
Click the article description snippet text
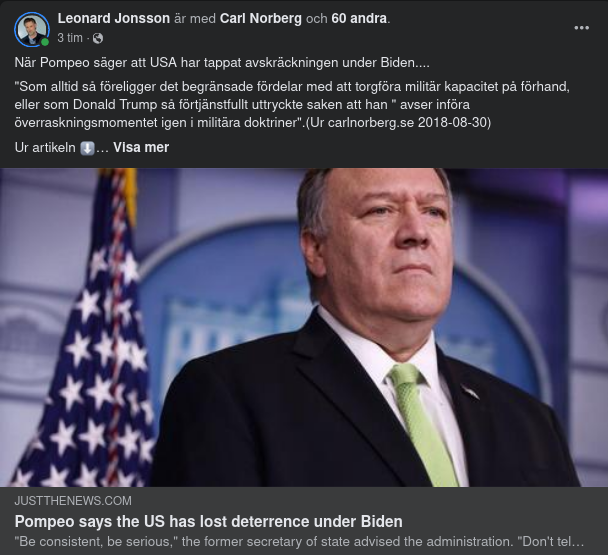click(x=298, y=541)
